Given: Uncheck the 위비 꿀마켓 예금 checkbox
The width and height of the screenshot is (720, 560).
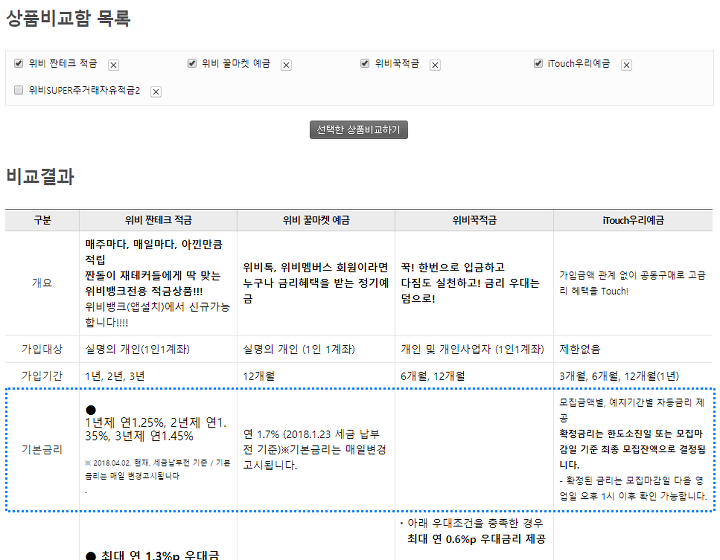Looking at the screenshot, I should pyautogui.click(x=192, y=63).
